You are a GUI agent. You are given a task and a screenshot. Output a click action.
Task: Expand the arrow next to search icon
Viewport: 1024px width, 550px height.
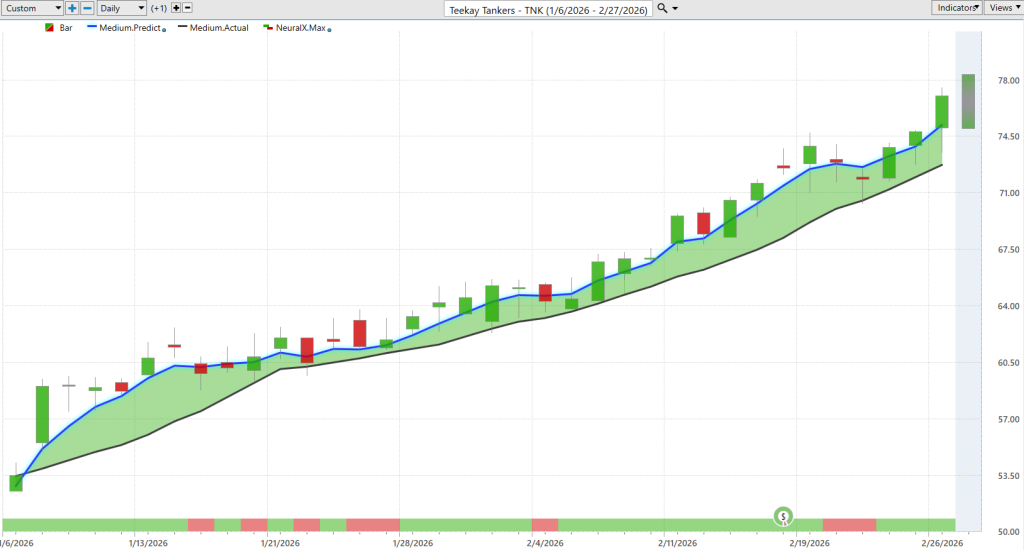[675, 8]
